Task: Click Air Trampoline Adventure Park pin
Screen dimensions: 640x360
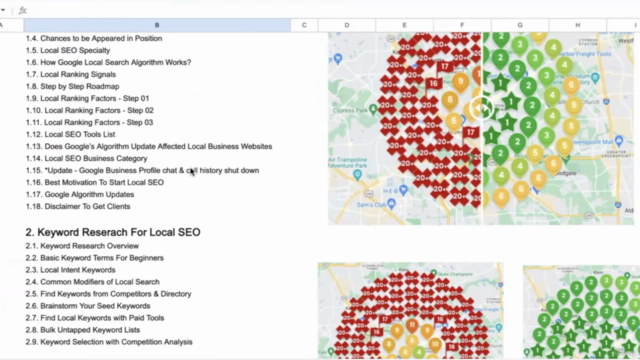Action: (358, 175)
